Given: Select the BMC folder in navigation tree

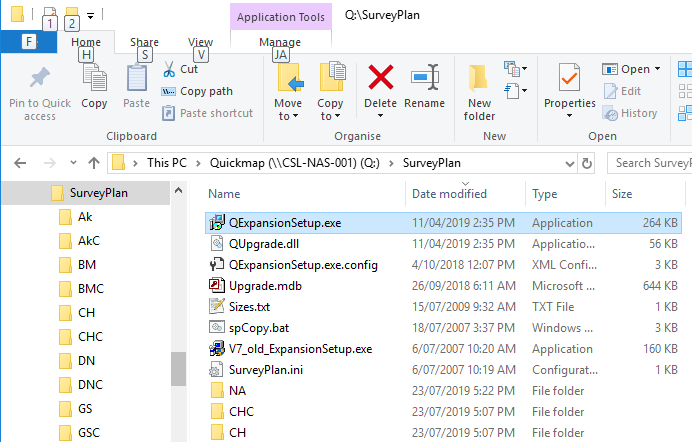Looking at the screenshot, I should click(x=90, y=289).
